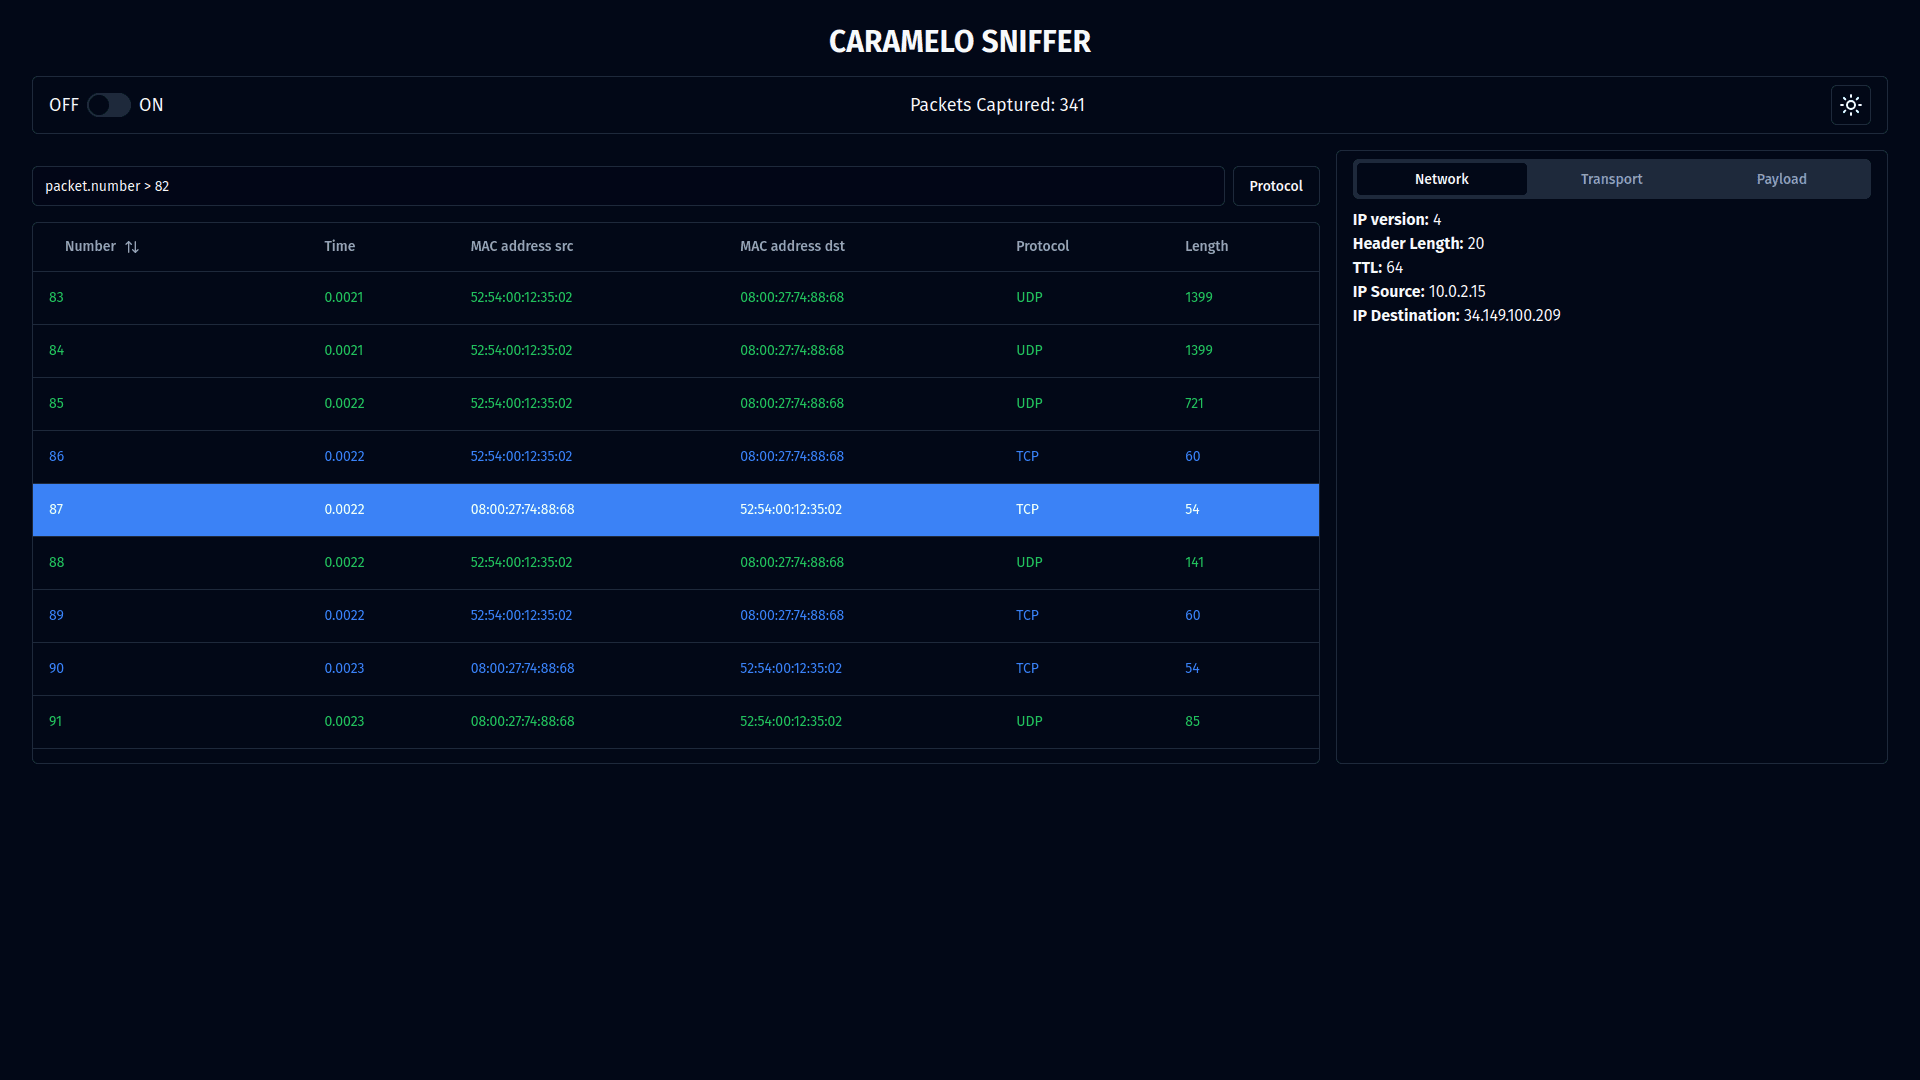This screenshot has height=1080, width=1920.
Task: Select the Network tab
Action: coord(1441,179)
